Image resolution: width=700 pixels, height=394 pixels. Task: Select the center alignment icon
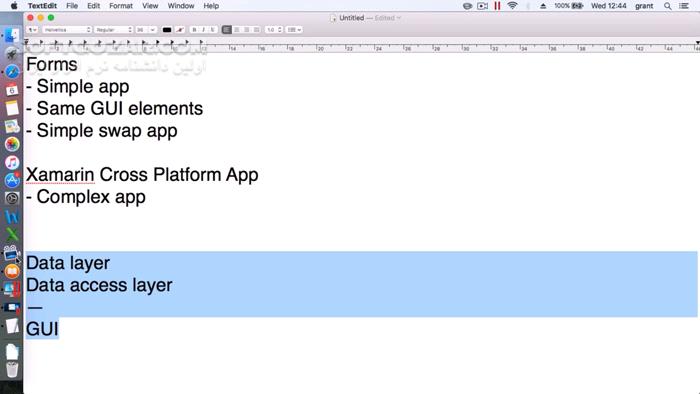pos(237,30)
